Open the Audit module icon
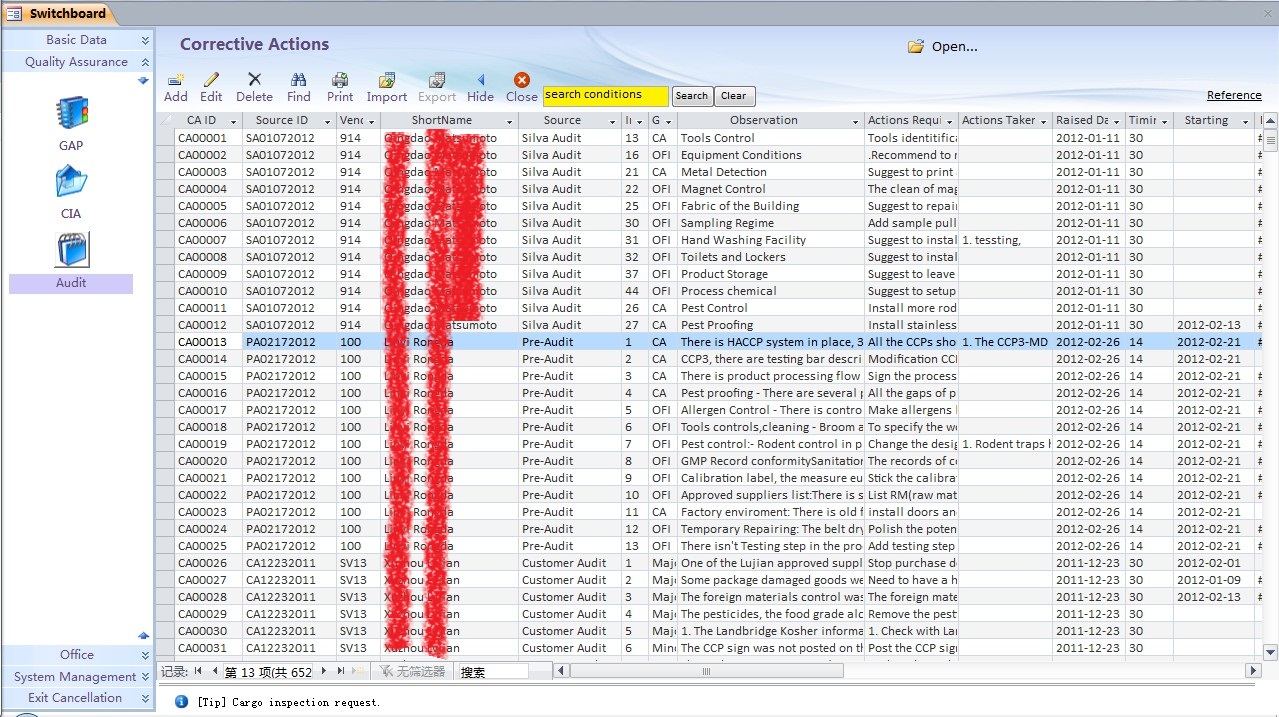 [71, 250]
